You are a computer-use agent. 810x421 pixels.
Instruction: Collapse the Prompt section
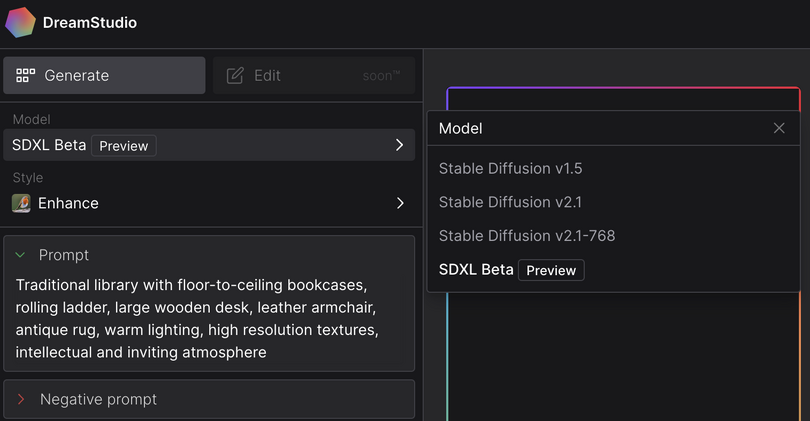[21, 255]
